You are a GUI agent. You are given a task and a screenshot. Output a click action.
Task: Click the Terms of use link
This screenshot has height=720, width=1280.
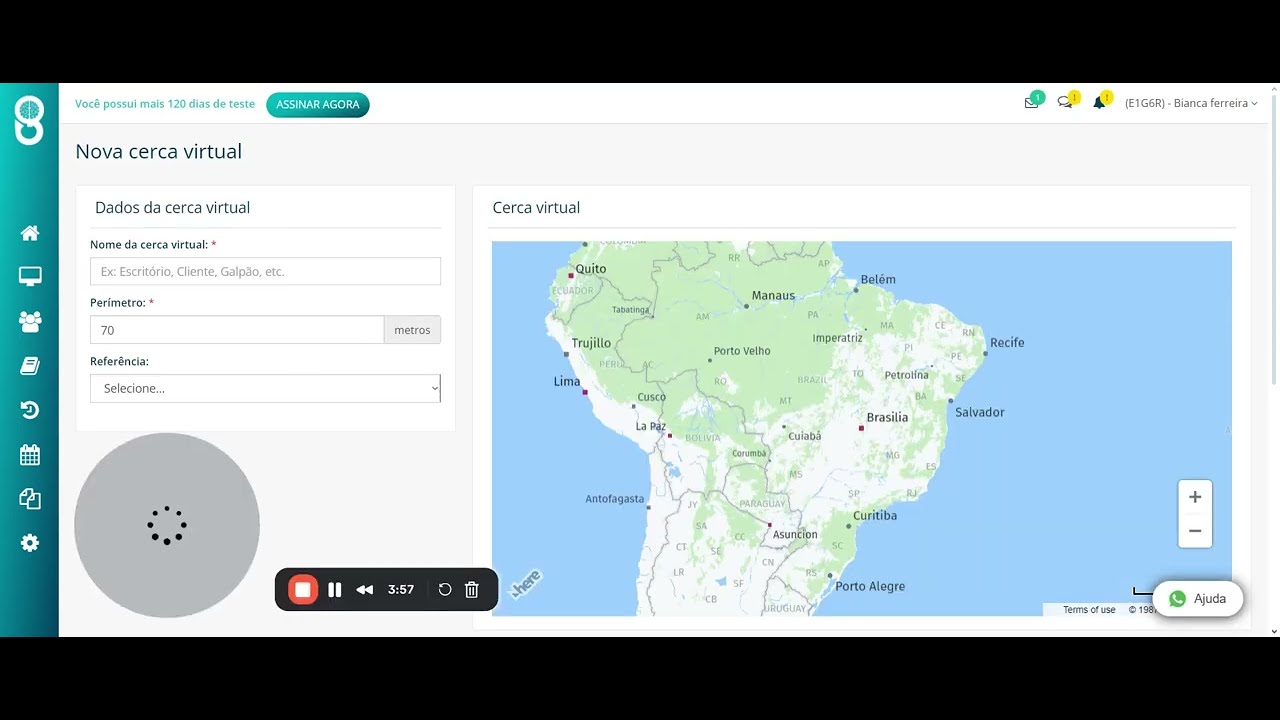pyautogui.click(x=1089, y=610)
